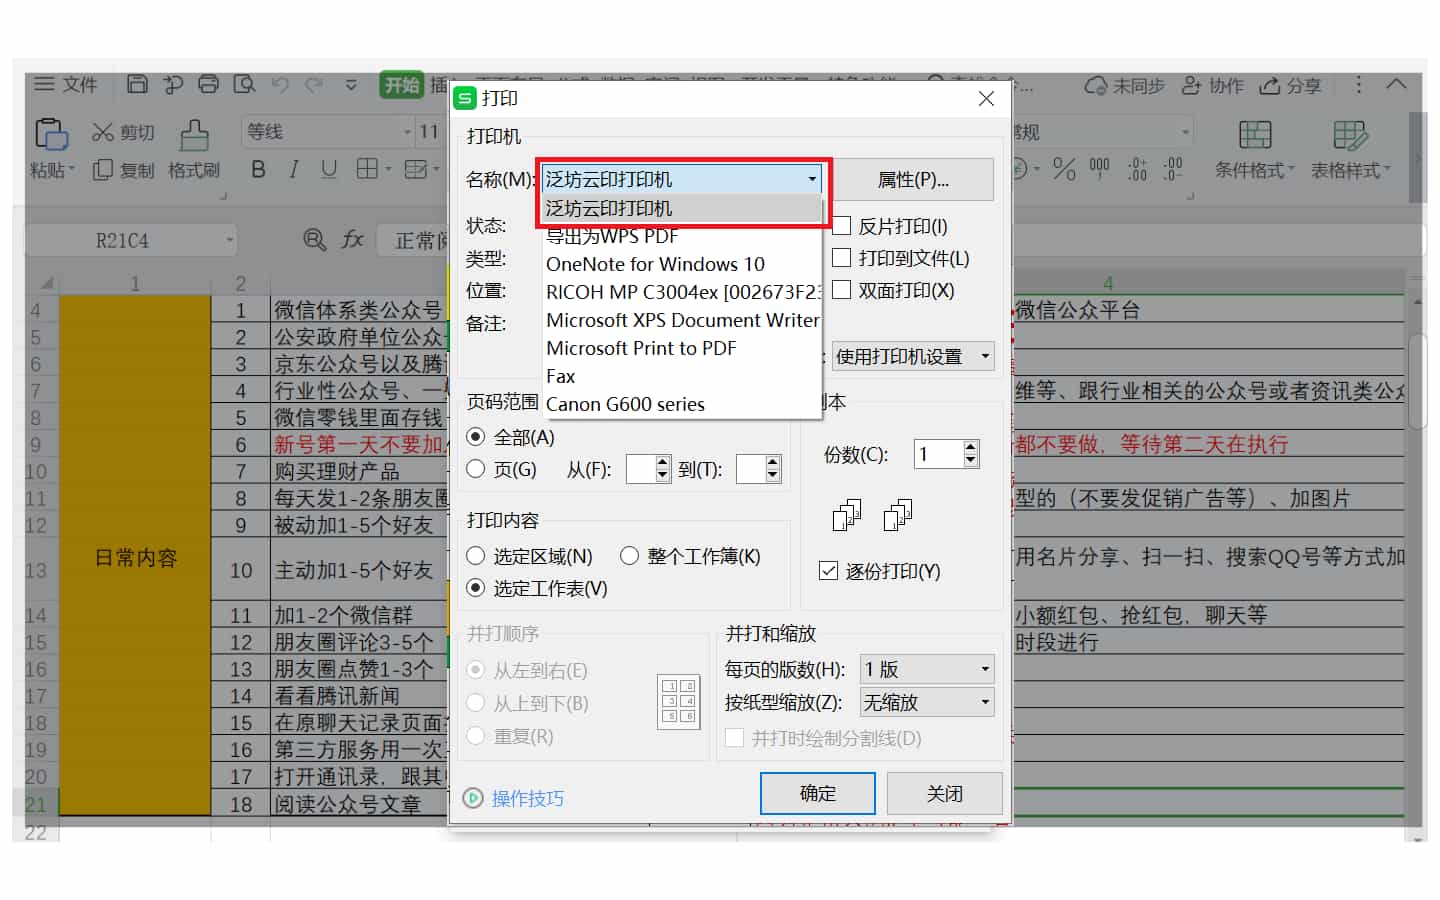Enable 反片打印(I) checkbox
This screenshot has height=900, width=1440.
pos(842,226)
